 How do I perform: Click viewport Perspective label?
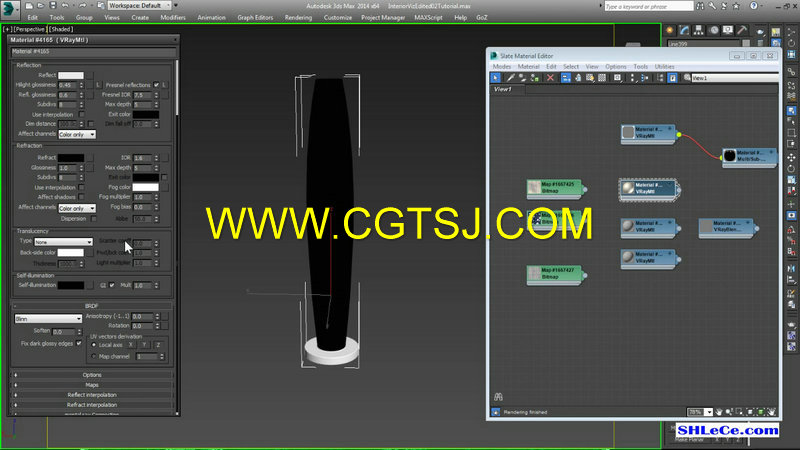tap(29, 30)
